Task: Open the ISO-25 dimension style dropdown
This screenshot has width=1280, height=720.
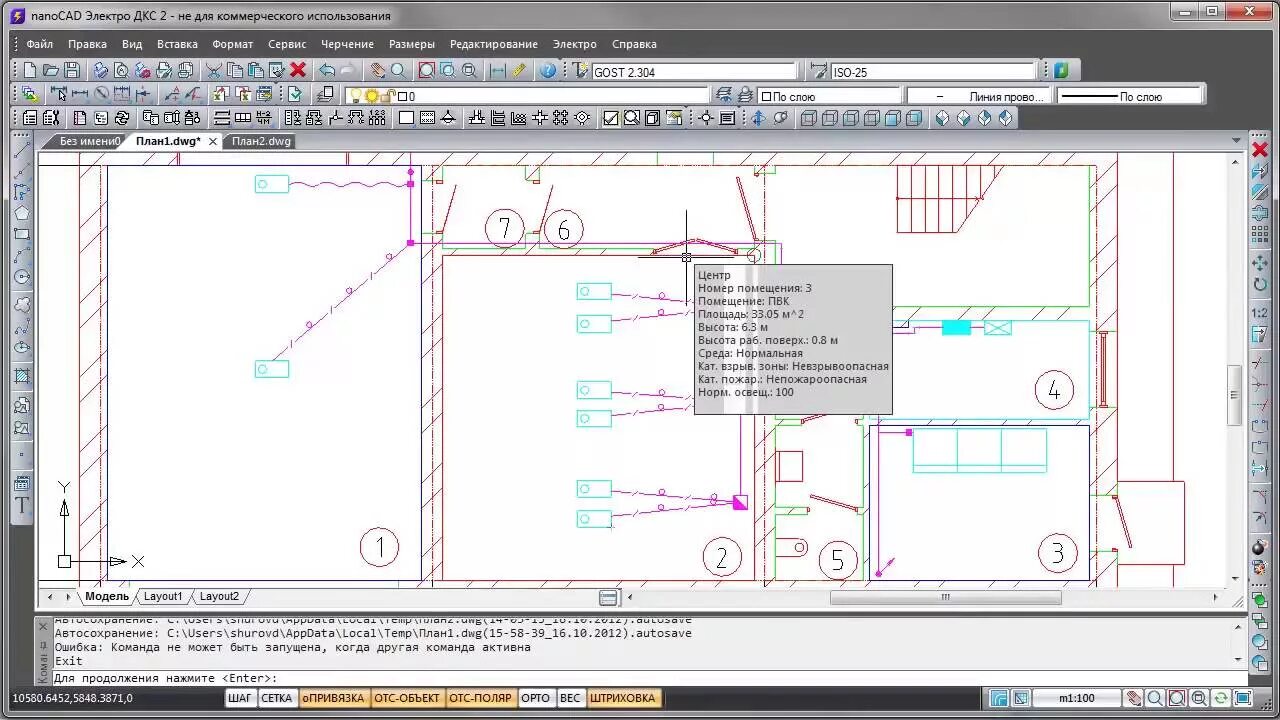Action: 933,72
